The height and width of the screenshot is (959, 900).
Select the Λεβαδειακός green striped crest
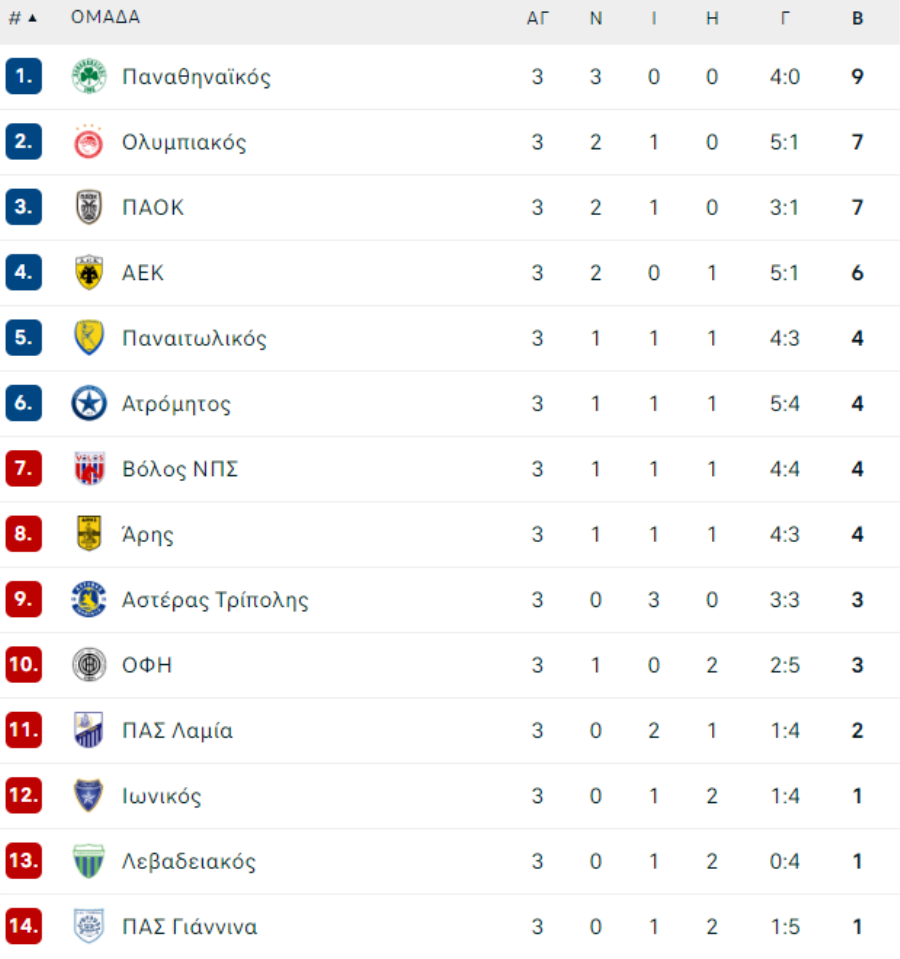click(89, 861)
